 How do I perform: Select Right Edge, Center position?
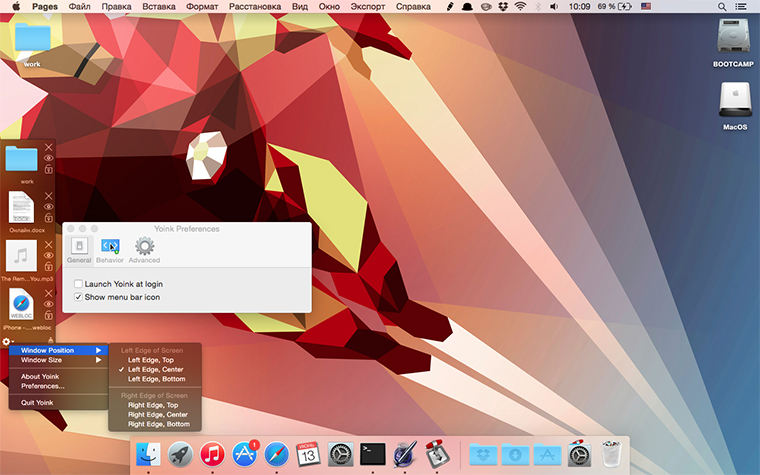click(157, 414)
